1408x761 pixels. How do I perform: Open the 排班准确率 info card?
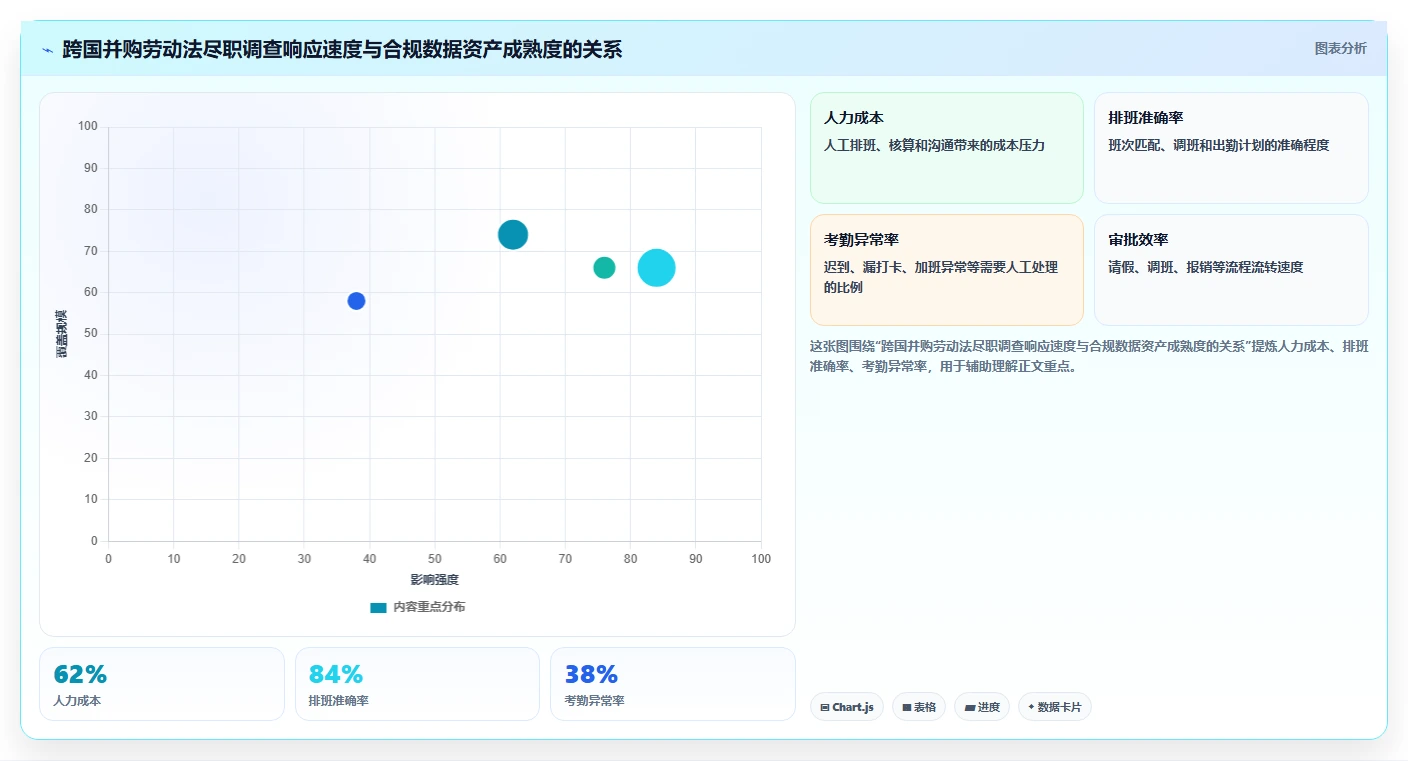click(1231, 148)
